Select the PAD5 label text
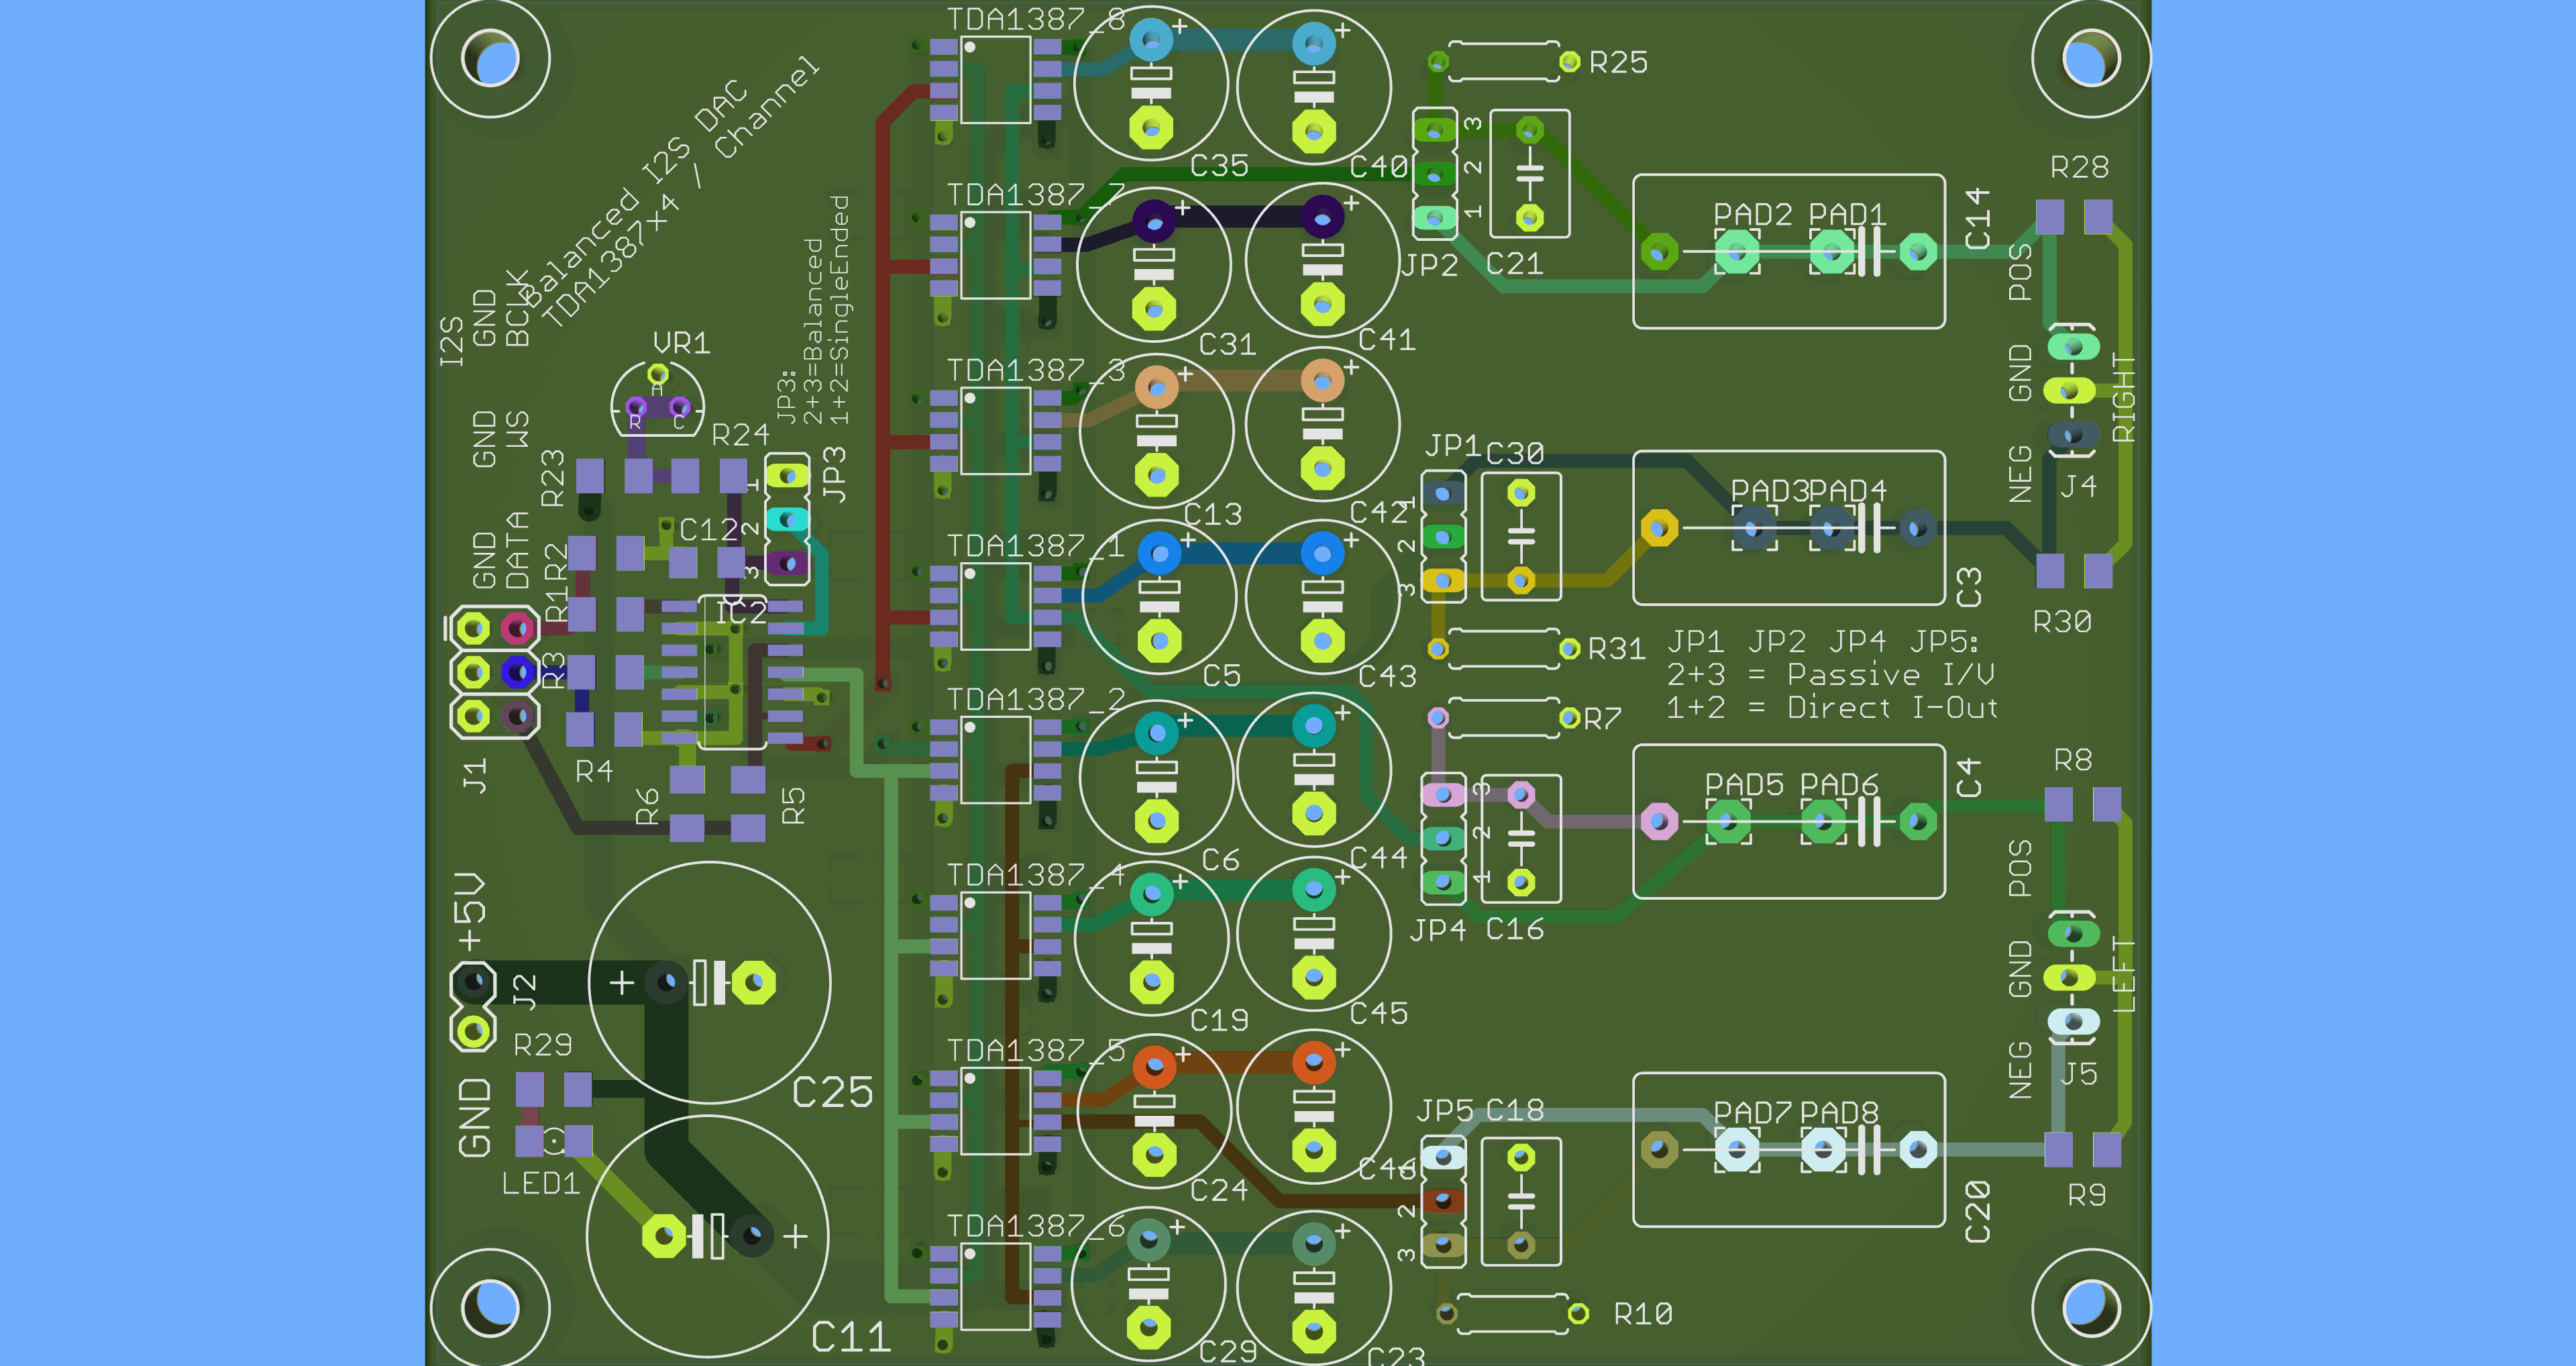 (1744, 784)
